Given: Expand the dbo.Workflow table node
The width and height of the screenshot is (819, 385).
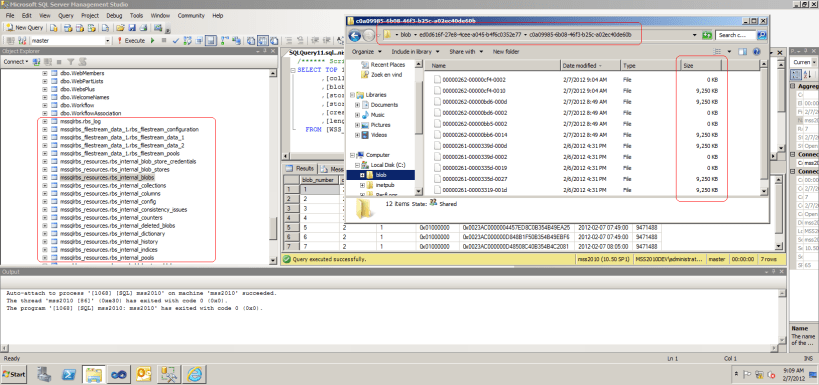Looking at the screenshot, I should [45, 105].
